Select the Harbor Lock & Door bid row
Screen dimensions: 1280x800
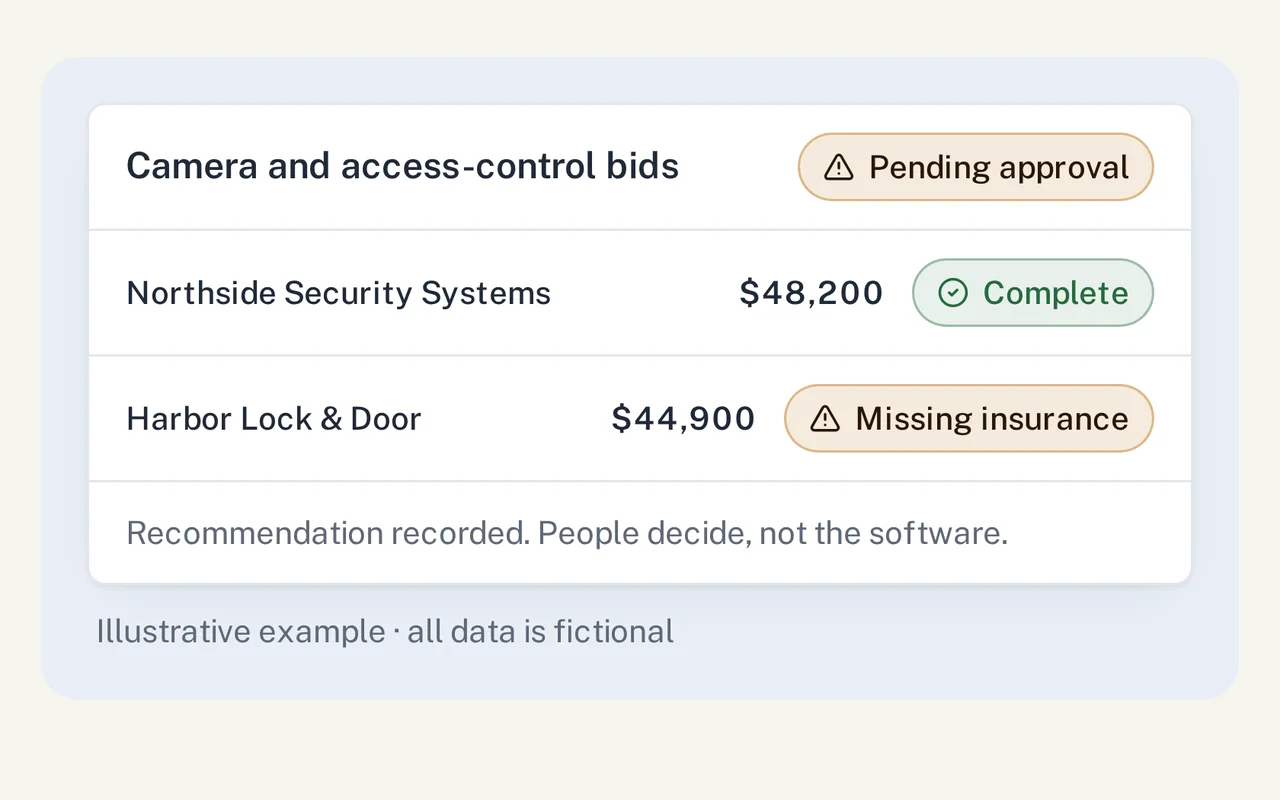(x=640, y=419)
